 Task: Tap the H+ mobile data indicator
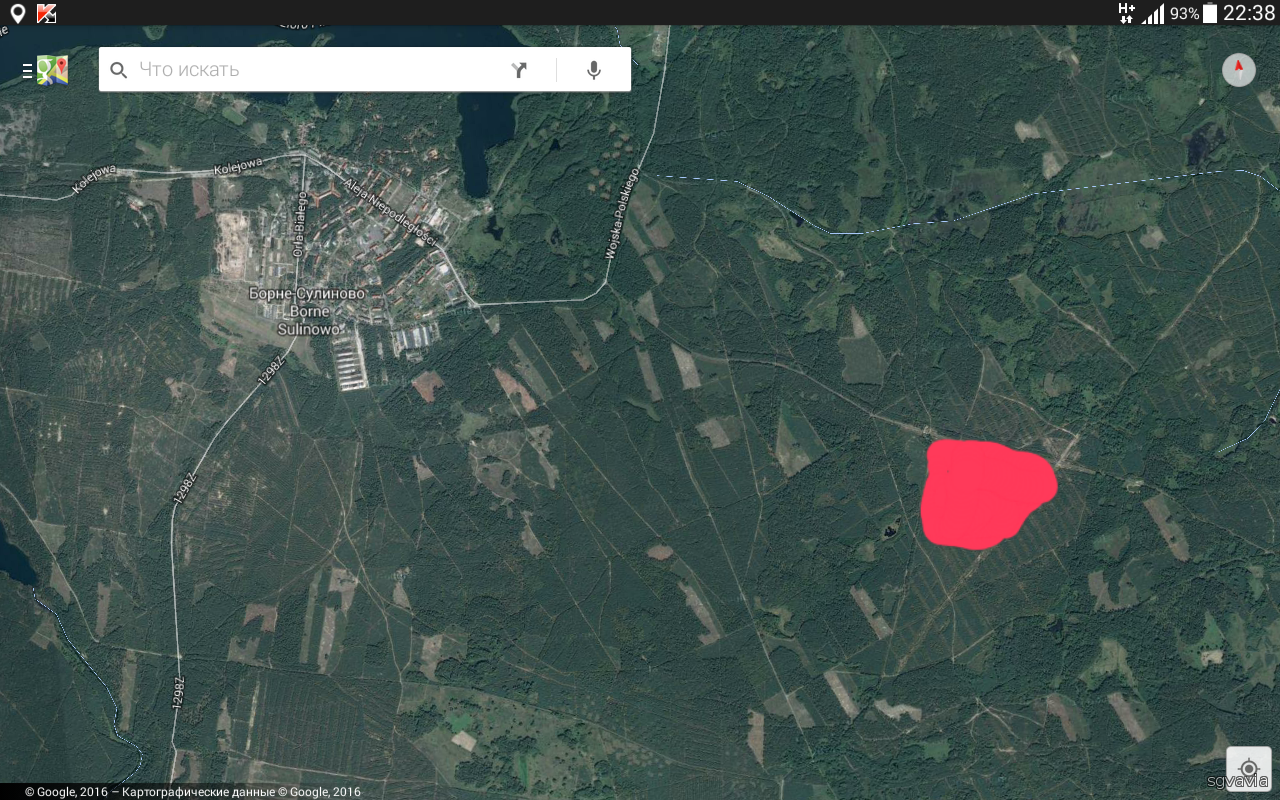(1126, 13)
